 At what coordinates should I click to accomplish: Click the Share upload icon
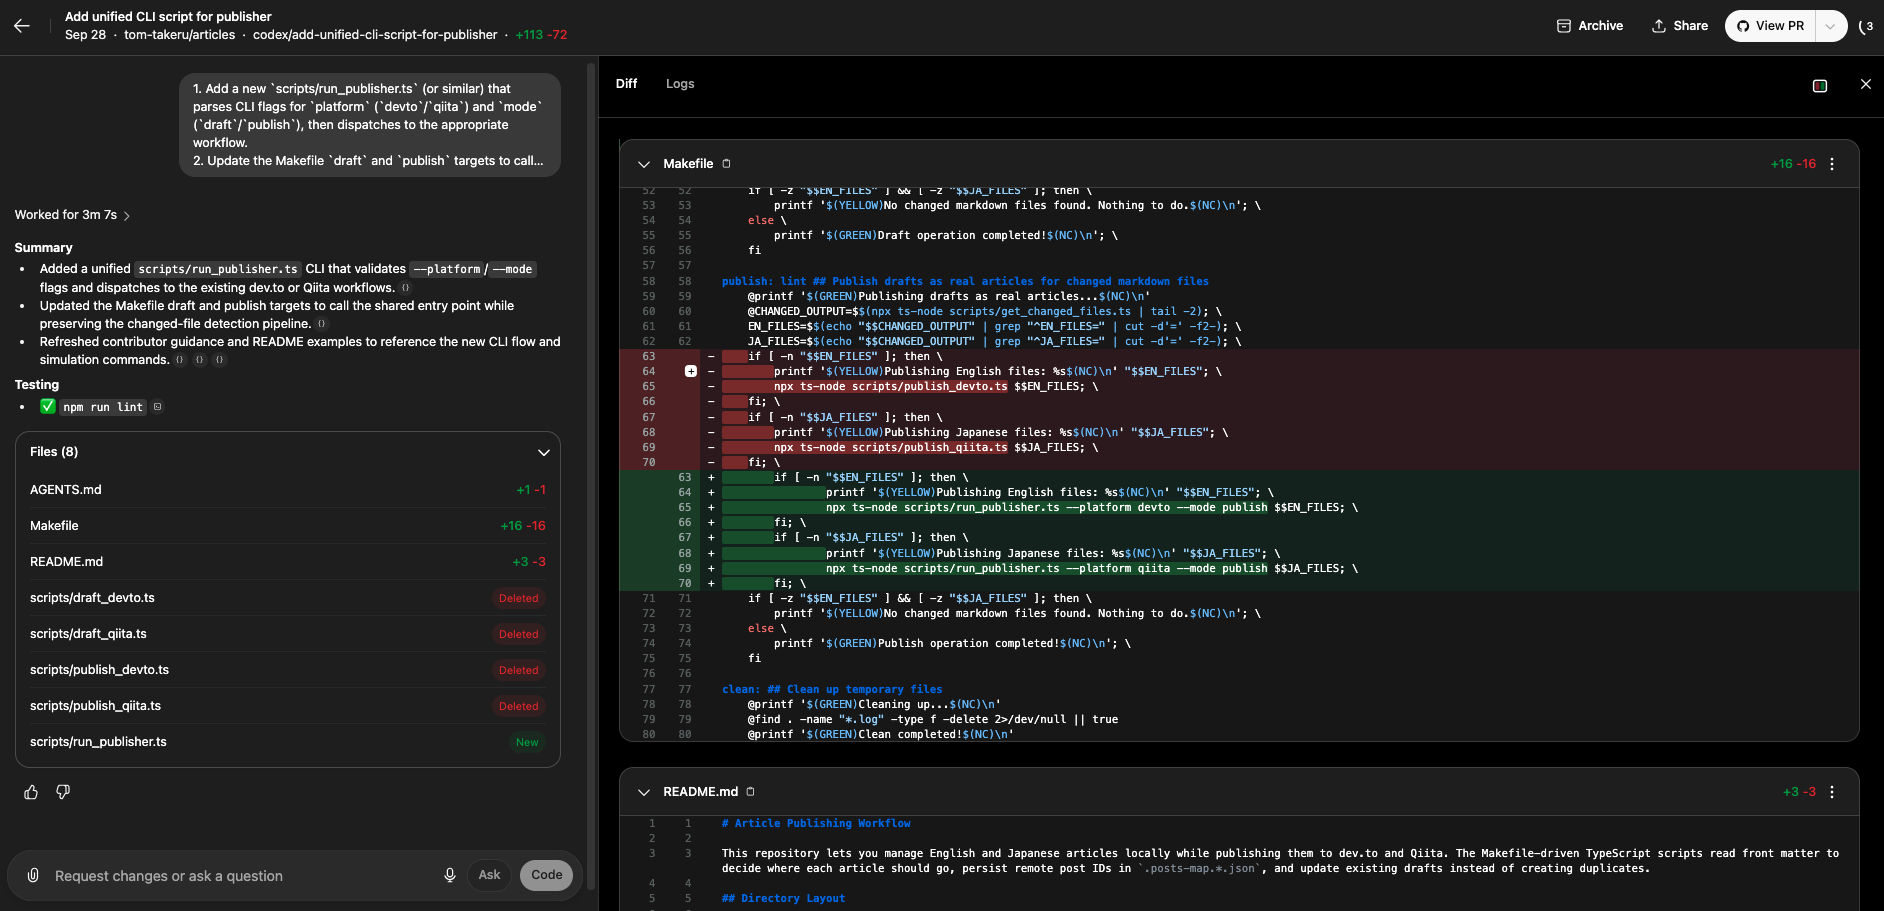pos(1659,26)
